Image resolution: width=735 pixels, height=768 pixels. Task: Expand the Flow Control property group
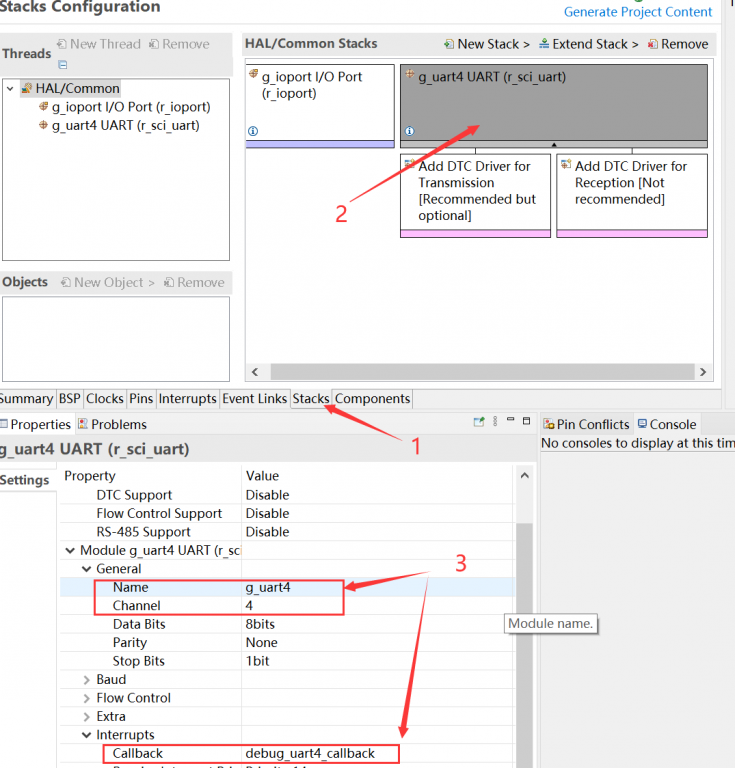coord(86,698)
